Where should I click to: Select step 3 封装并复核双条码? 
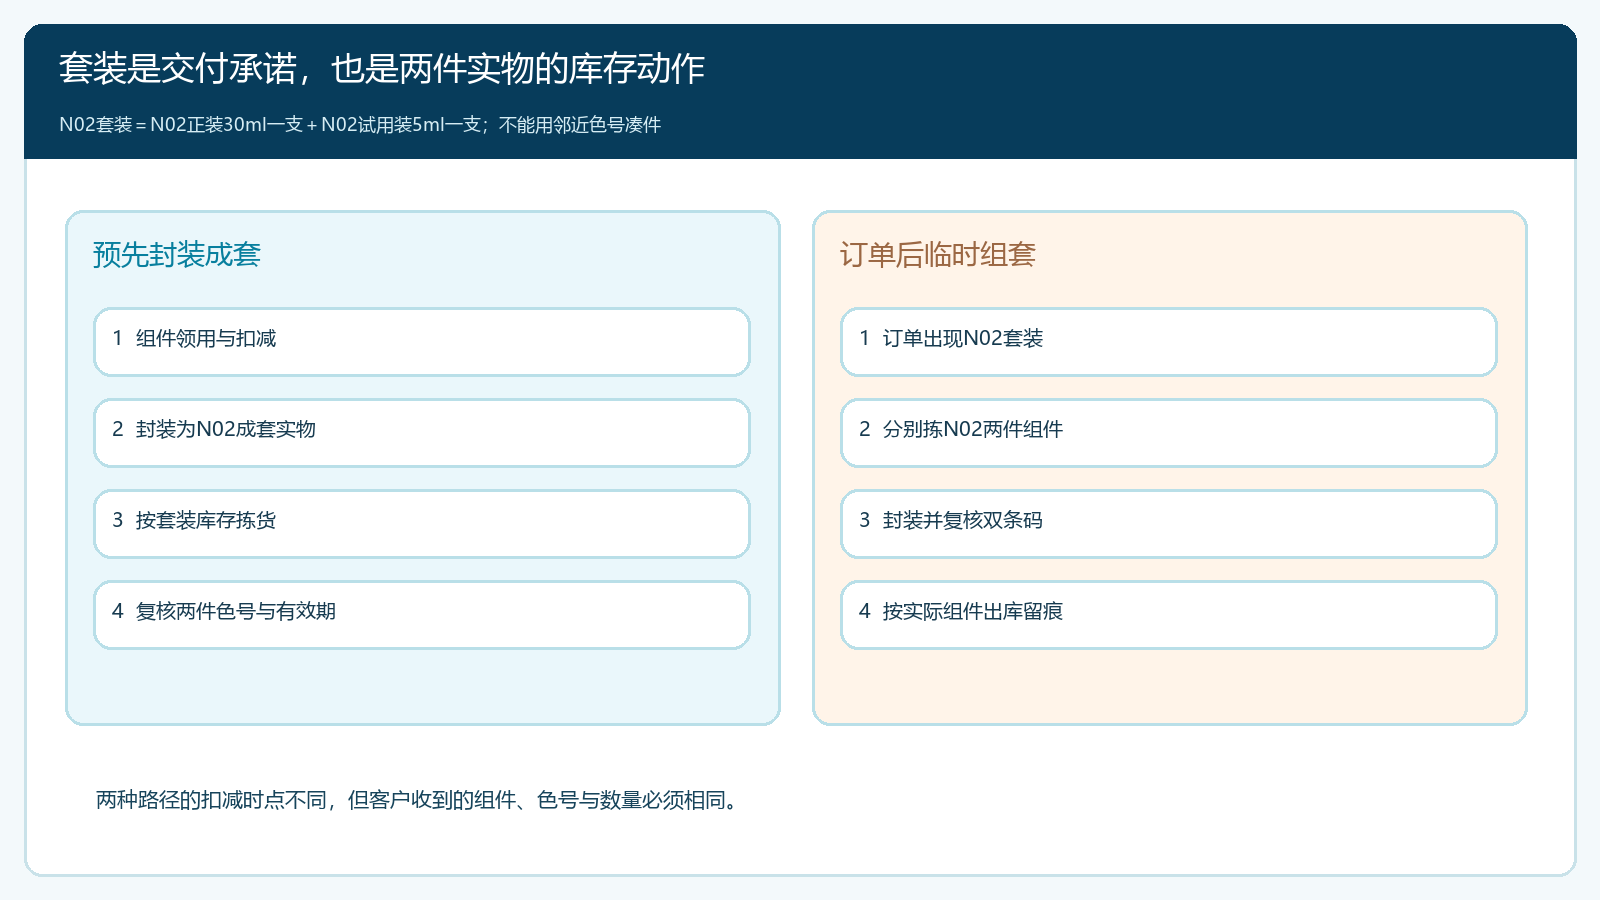pyautogui.click(x=1169, y=524)
